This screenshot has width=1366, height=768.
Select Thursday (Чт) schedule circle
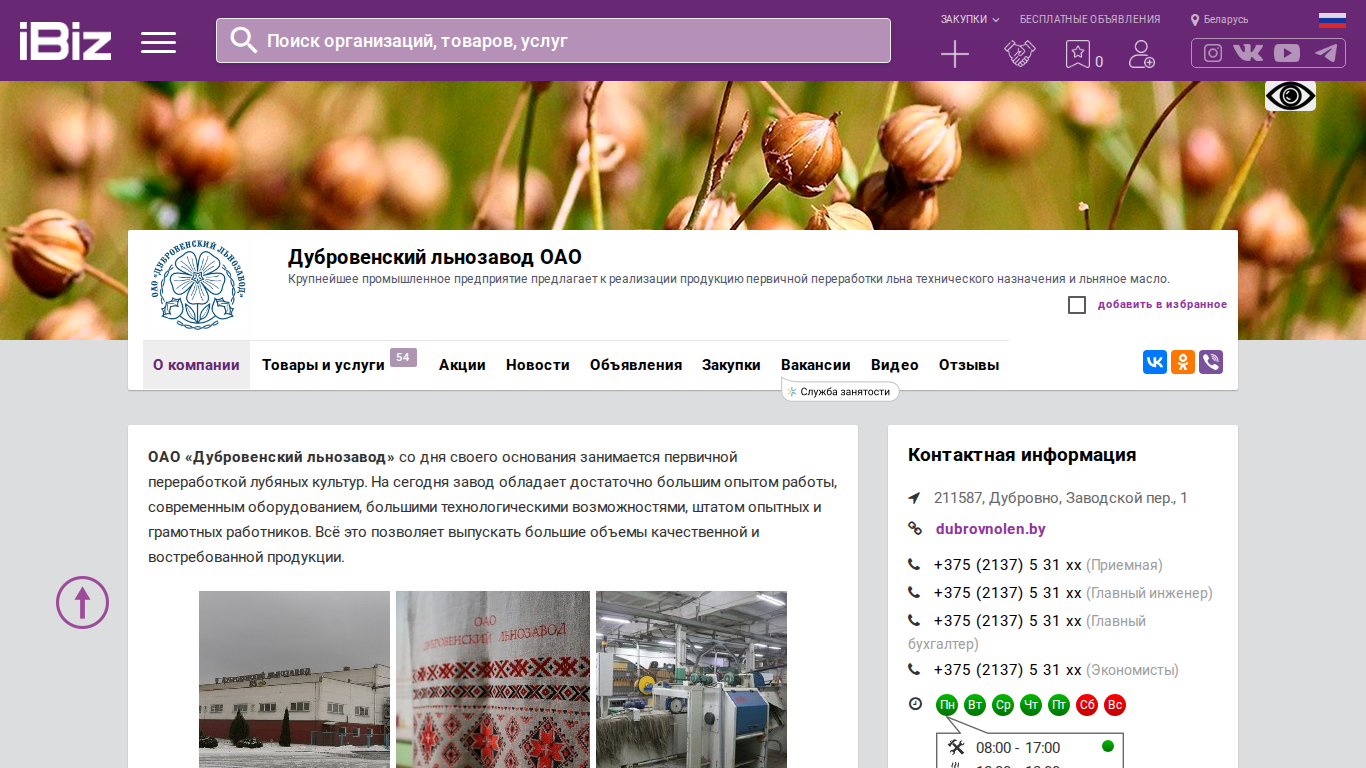click(x=1031, y=705)
